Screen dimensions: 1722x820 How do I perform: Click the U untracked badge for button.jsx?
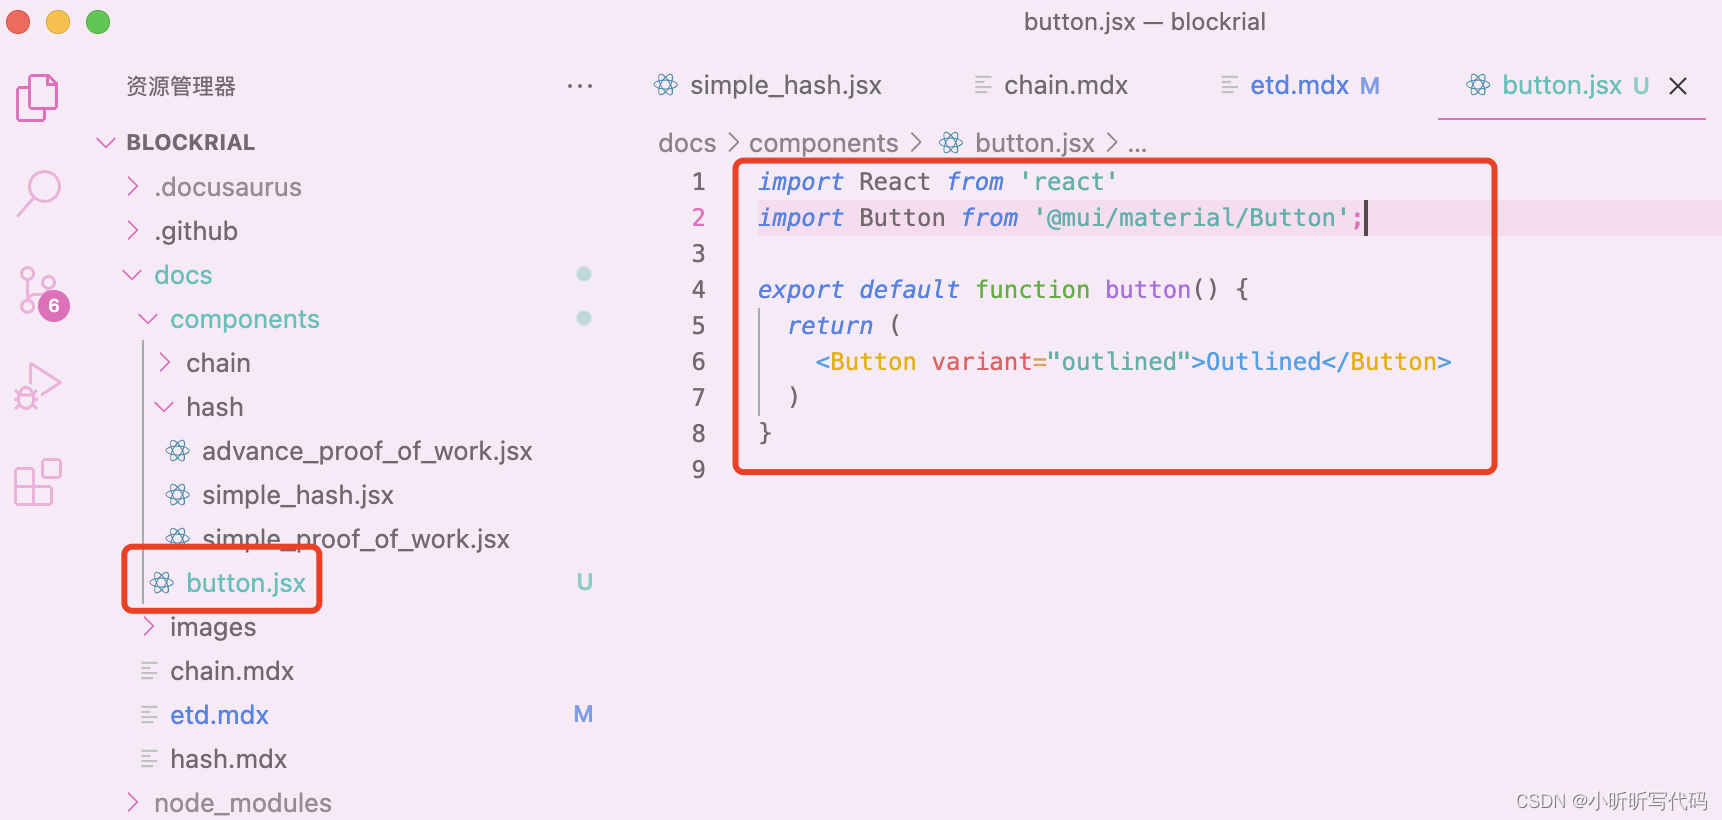tap(585, 582)
